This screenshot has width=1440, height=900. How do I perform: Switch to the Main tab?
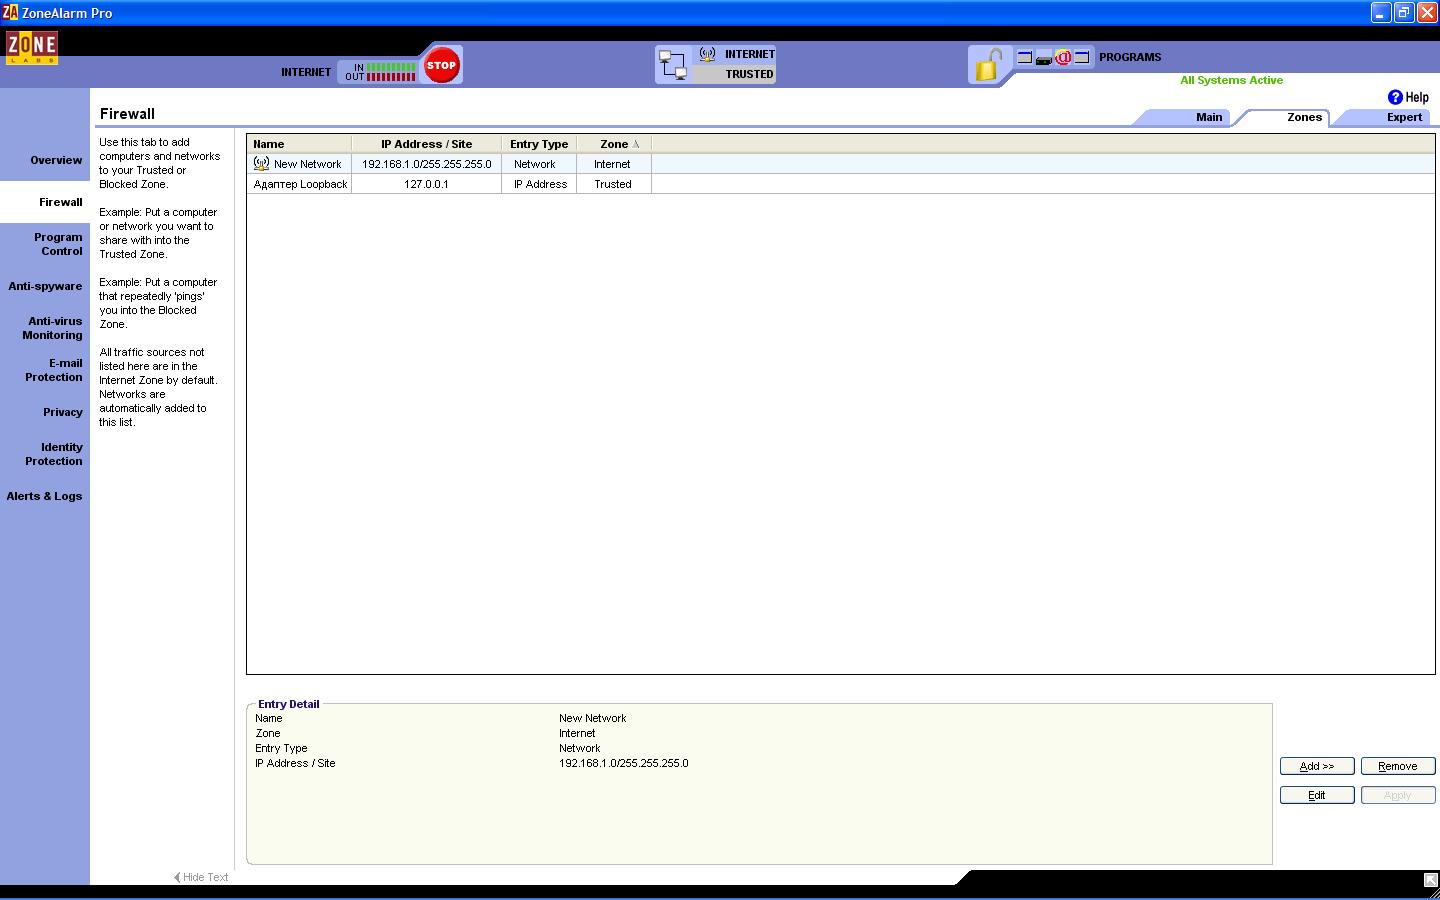click(1209, 117)
